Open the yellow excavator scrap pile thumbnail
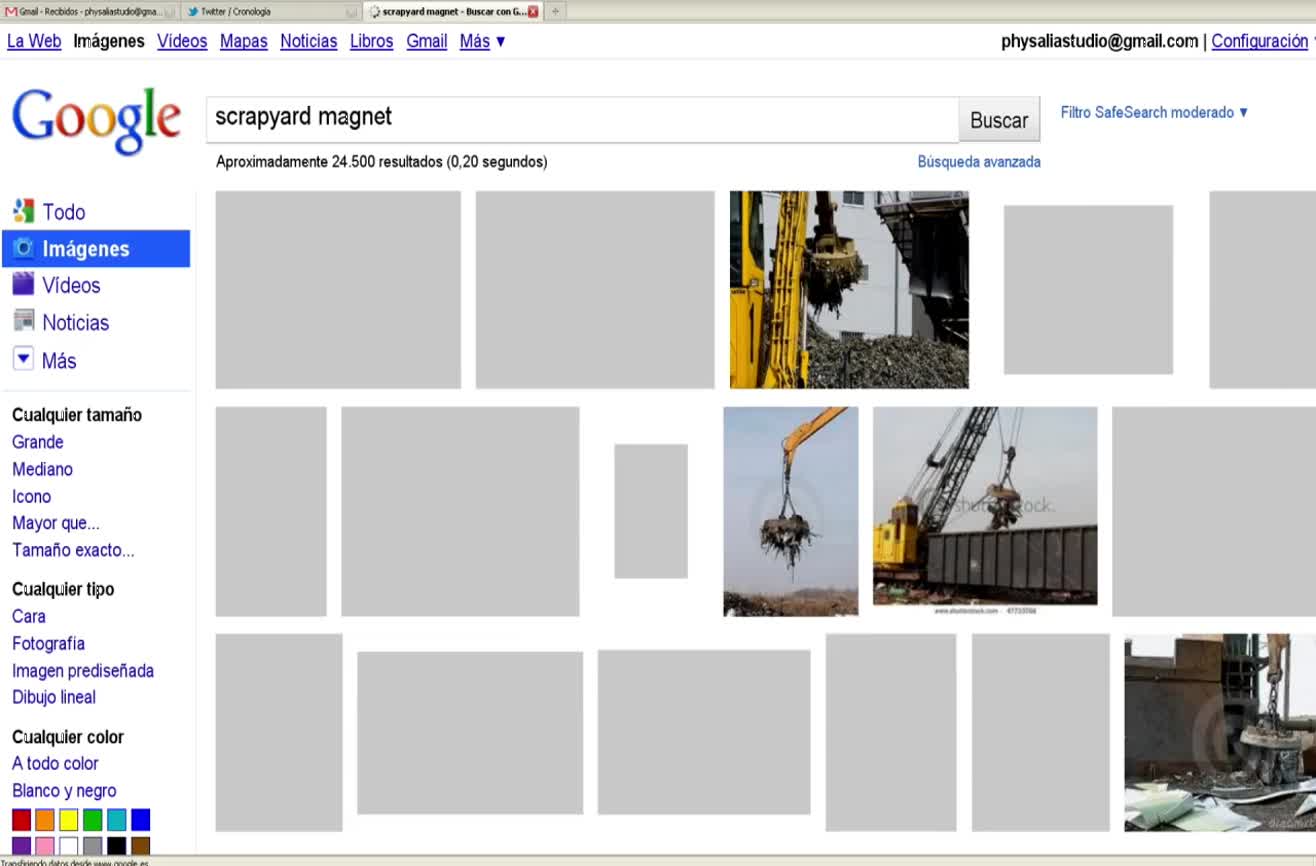This screenshot has height=866, width=1316. tap(848, 289)
